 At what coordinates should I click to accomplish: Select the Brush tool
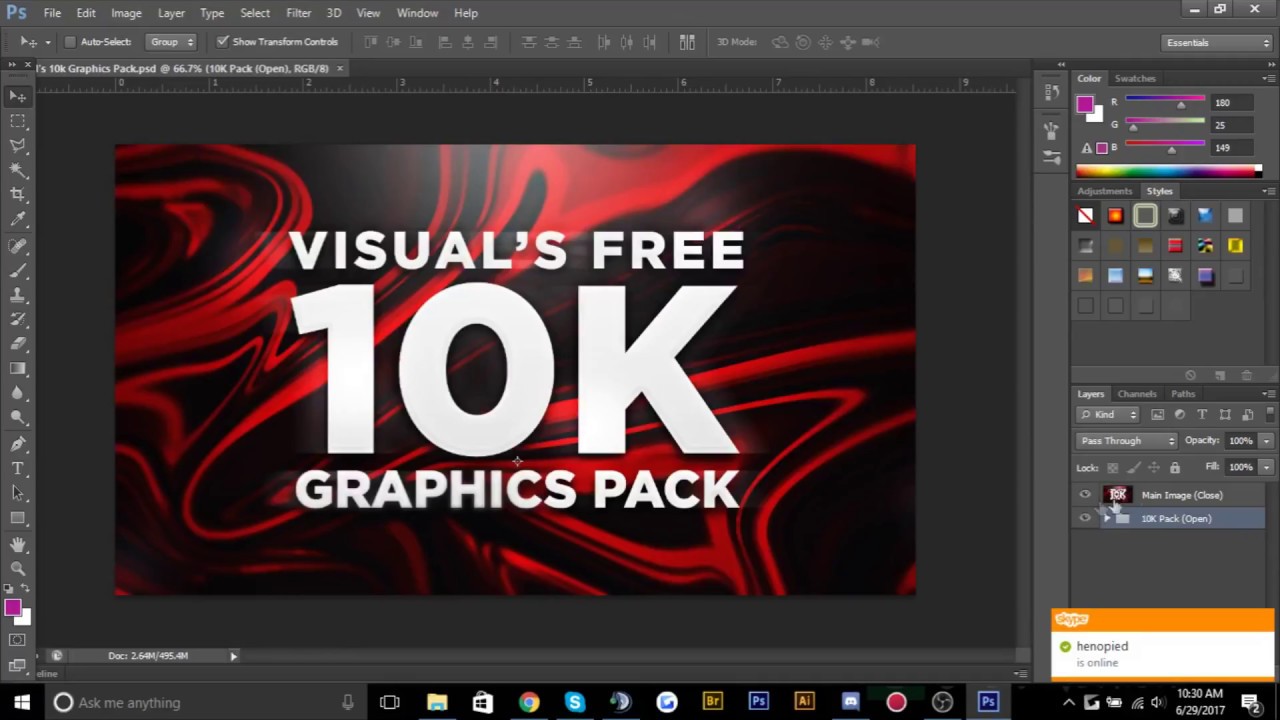18,271
